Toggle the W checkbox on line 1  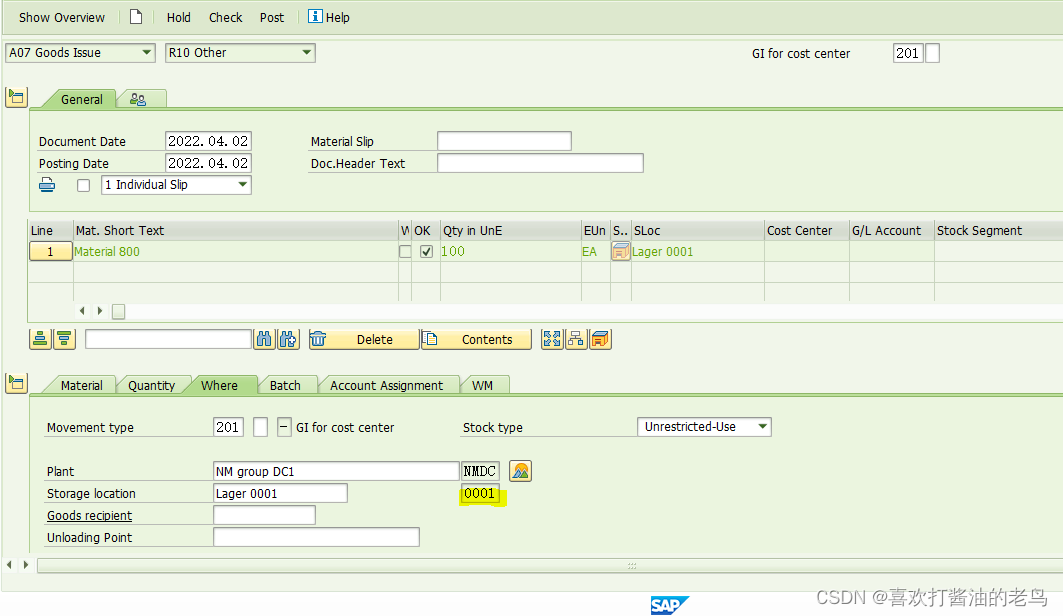coord(405,251)
